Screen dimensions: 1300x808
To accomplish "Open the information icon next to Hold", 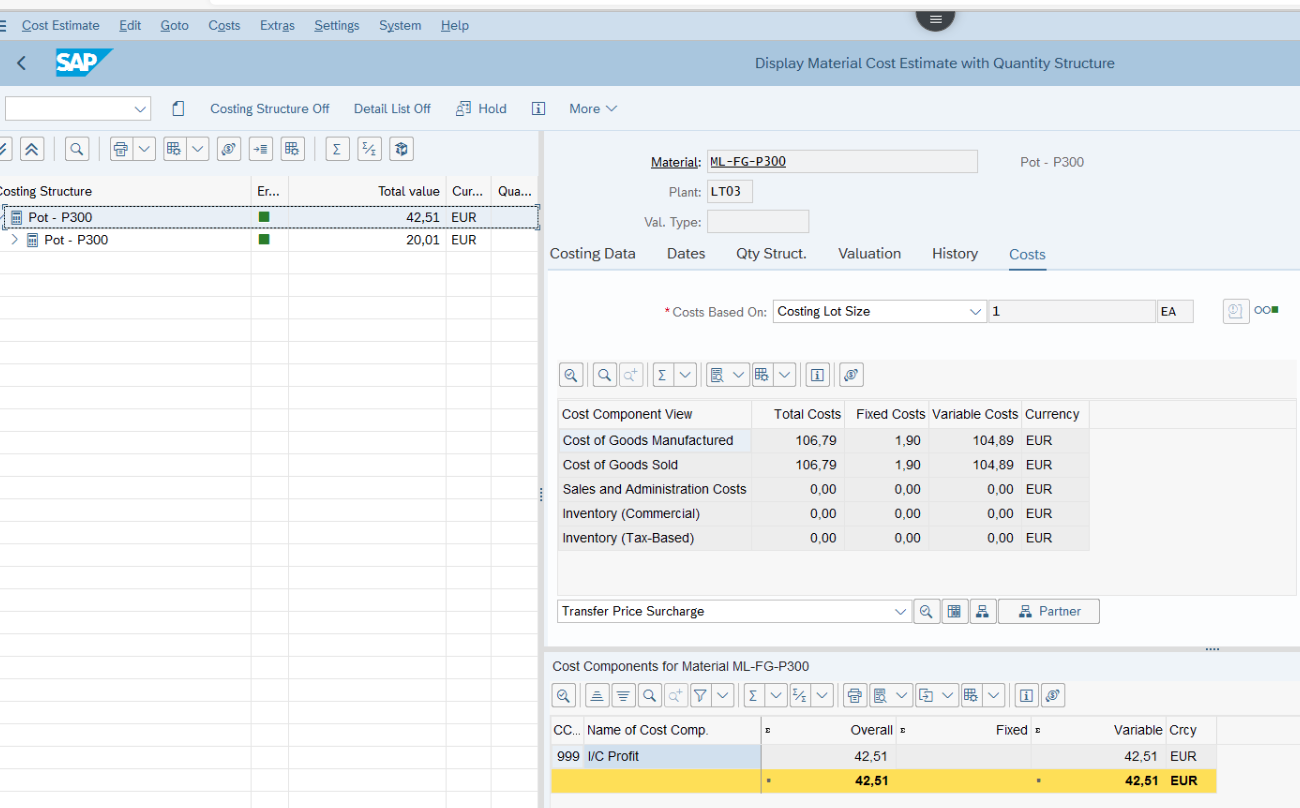I will [538, 109].
